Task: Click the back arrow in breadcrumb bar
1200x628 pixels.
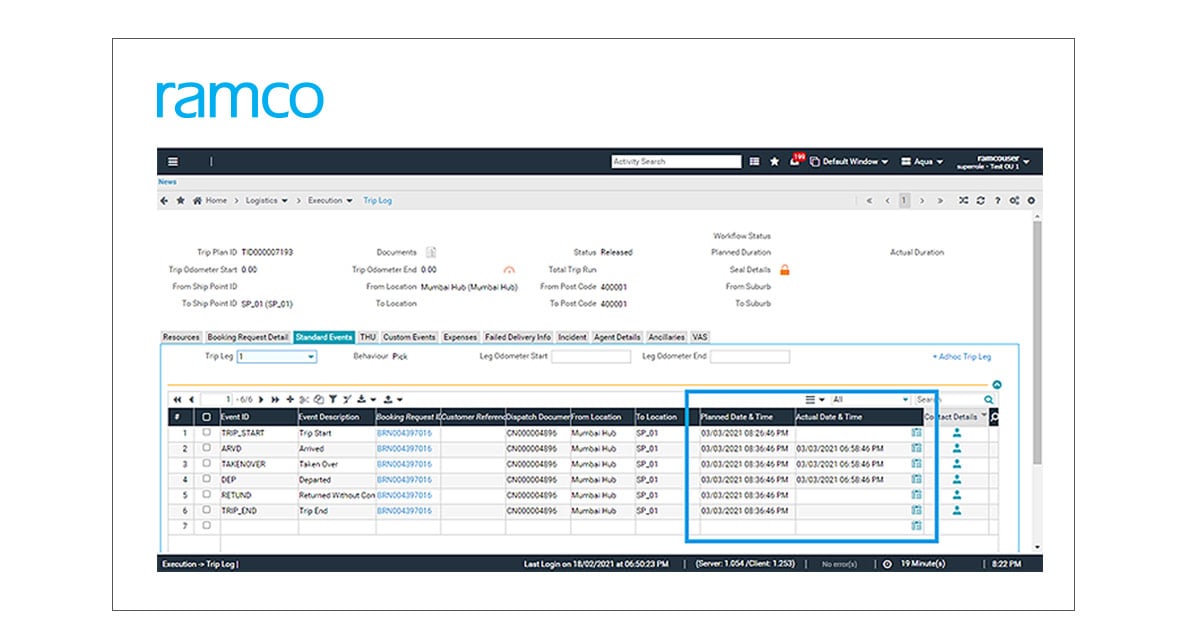Action: coord(164,200)
